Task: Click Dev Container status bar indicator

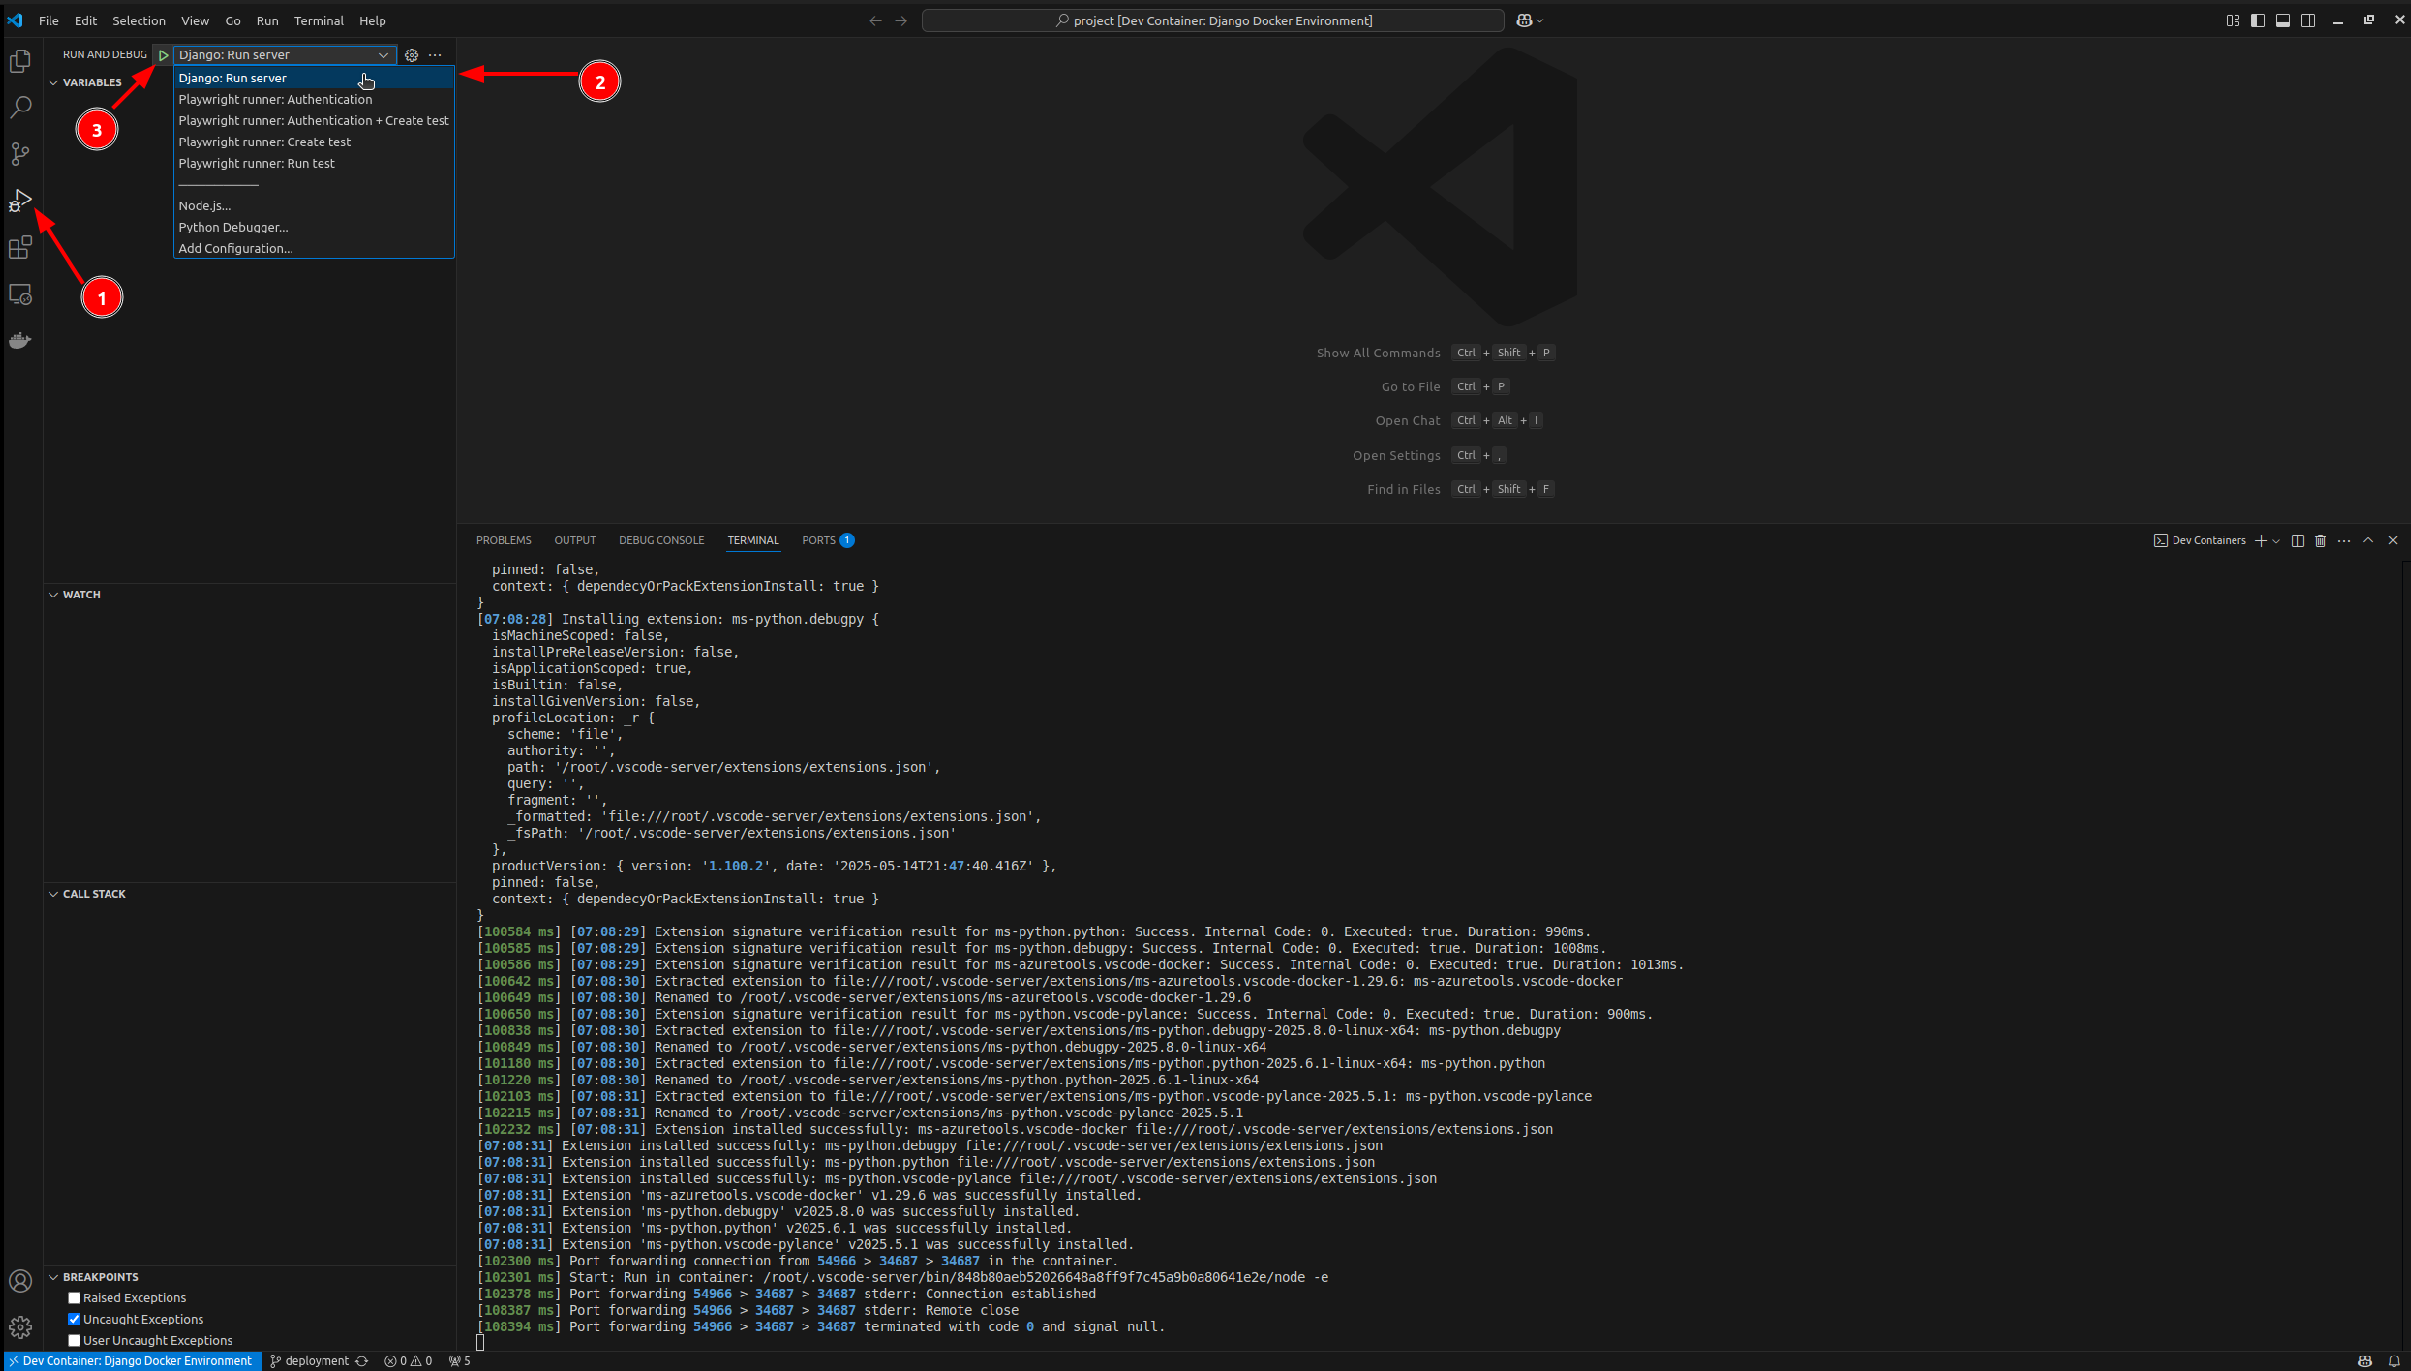Action: point(132,1361)
